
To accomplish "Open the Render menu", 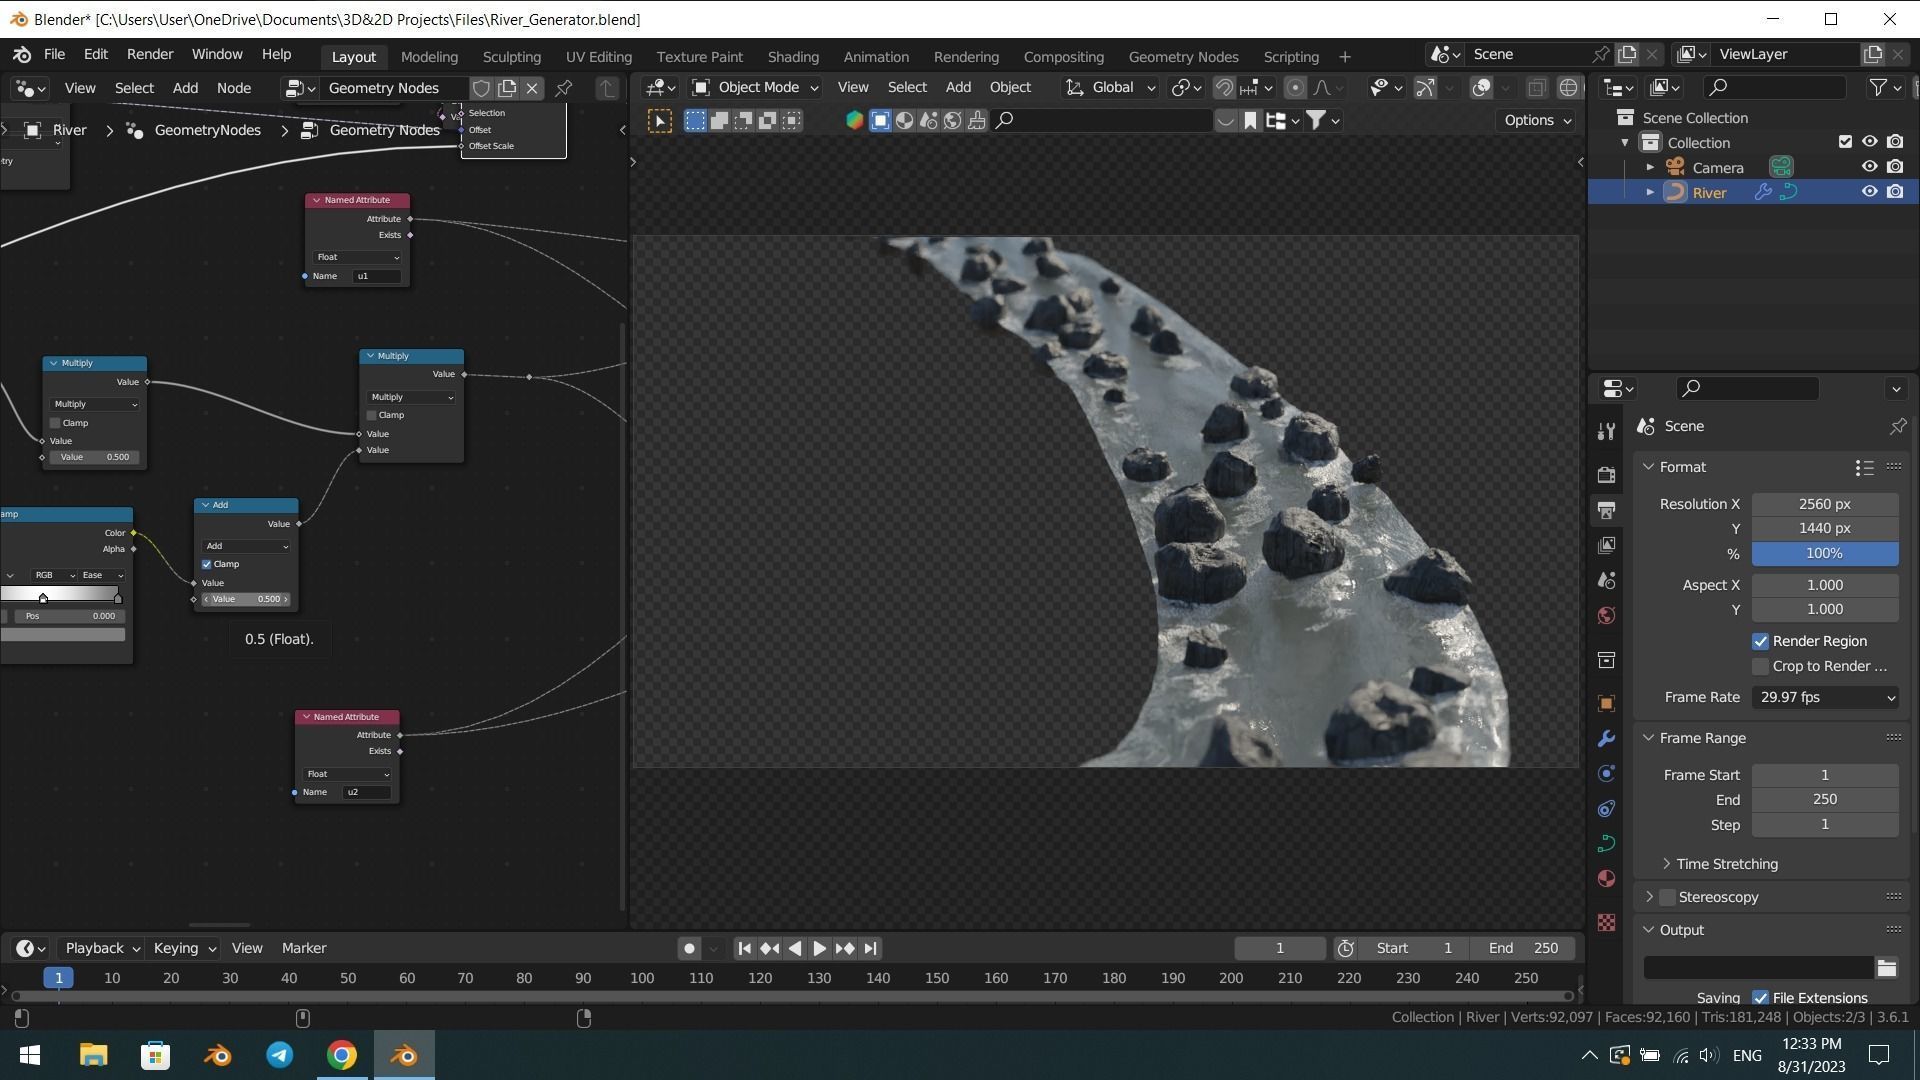I will click(x=150, y=54).
